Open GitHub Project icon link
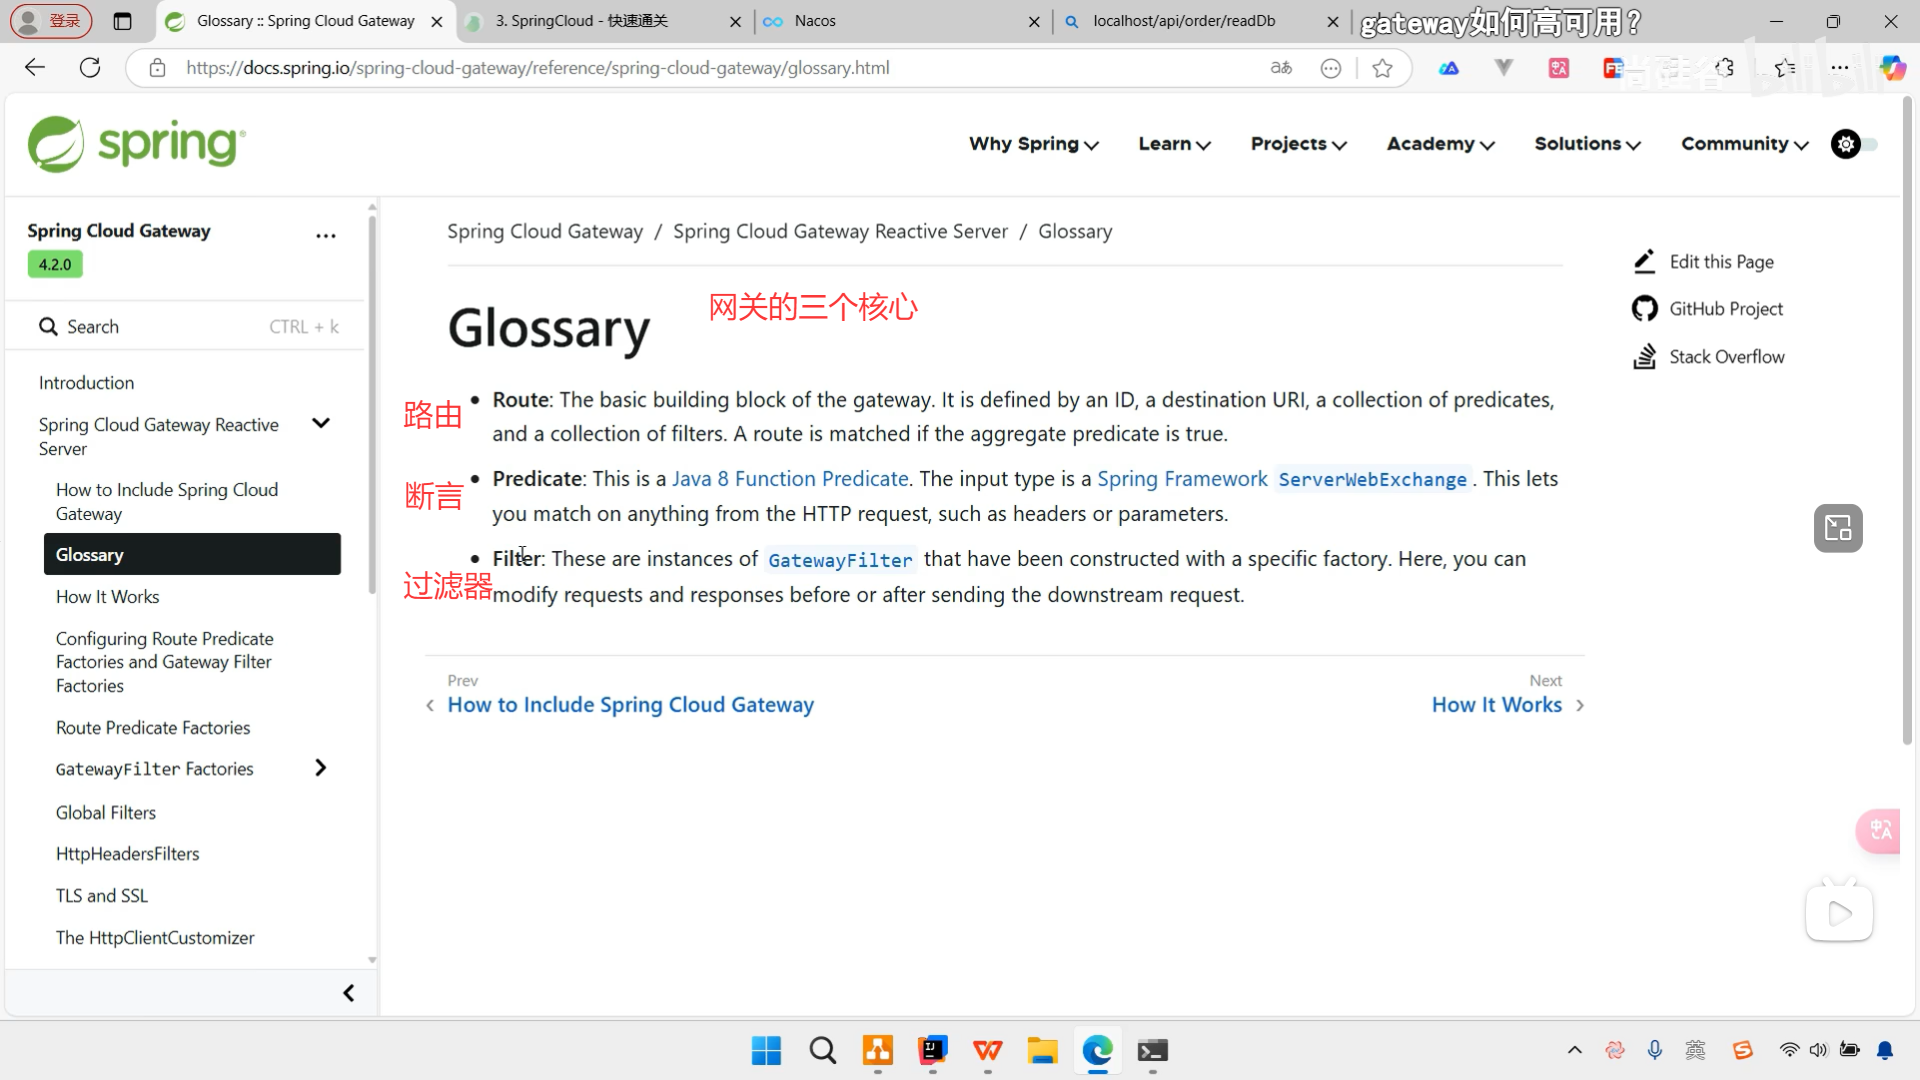 1644,309
